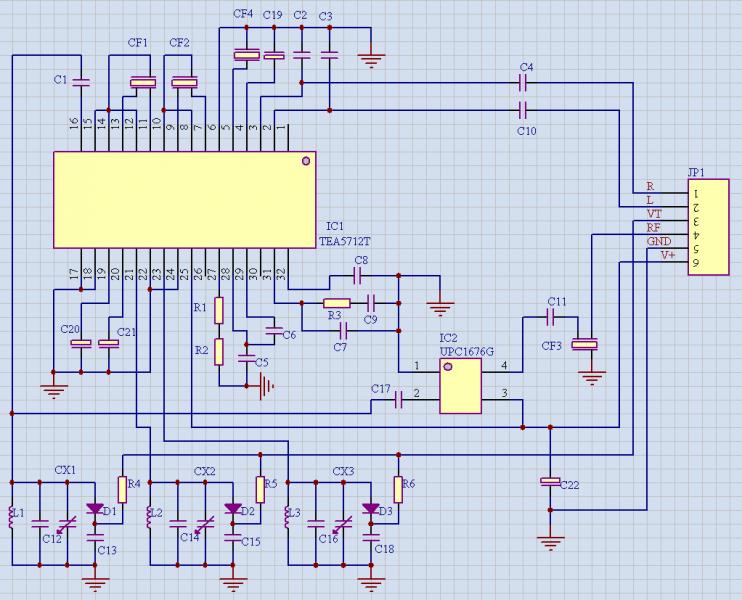Screen dimensions: 742x600
Task: Click the UPC1676G IC2 amplifier block
Action: (x=460, y=386)
